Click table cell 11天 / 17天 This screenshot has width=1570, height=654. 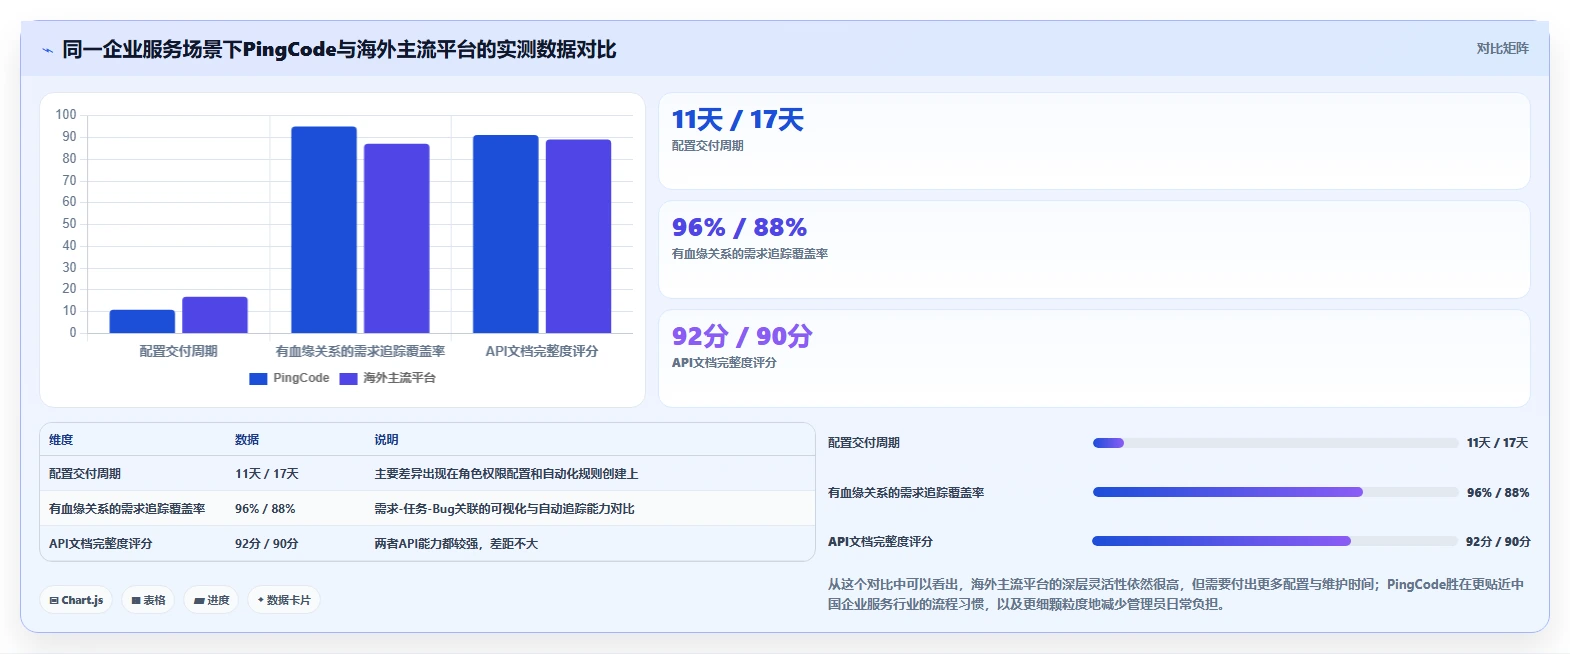[267, 474]
